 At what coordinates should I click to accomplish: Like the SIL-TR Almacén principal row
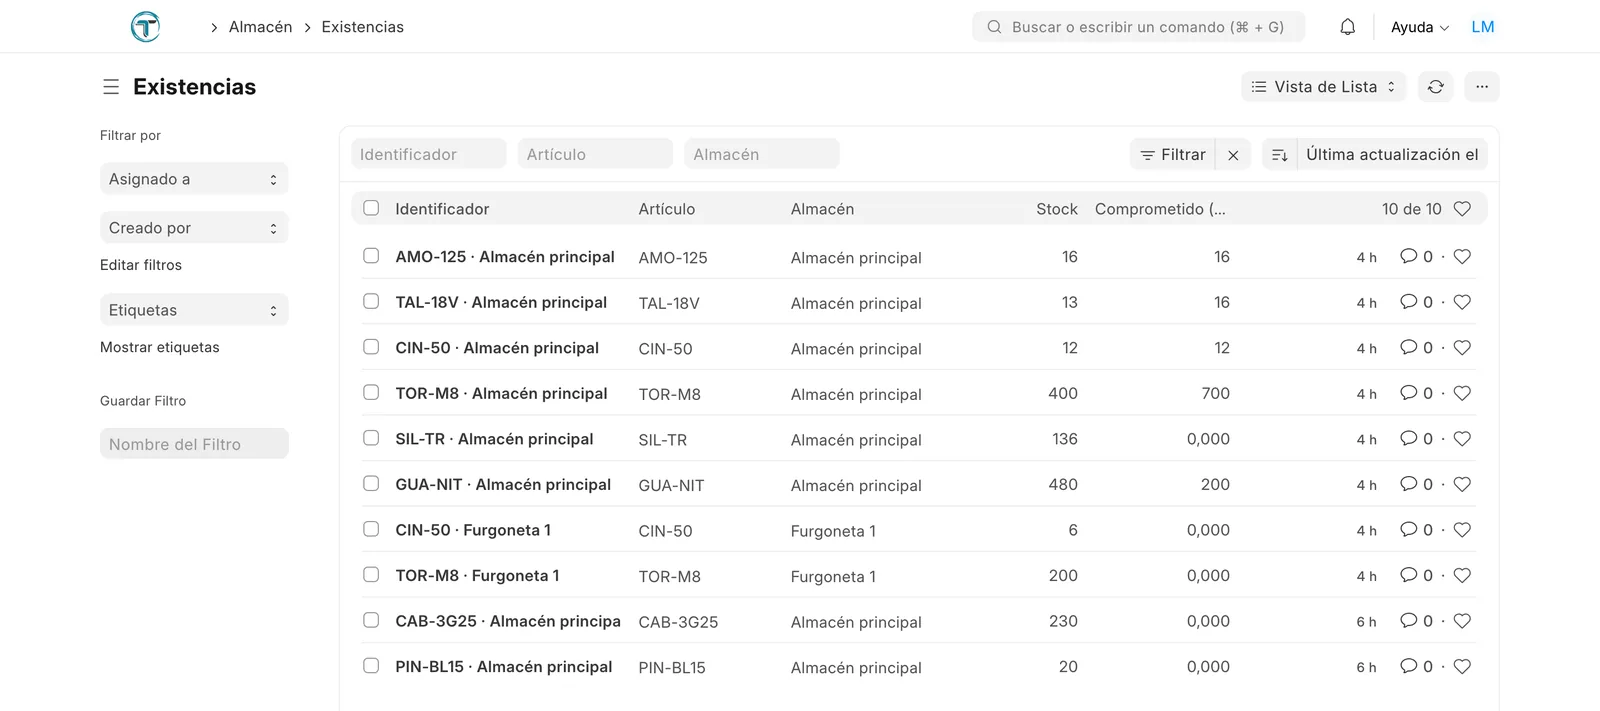(1462, 439)
